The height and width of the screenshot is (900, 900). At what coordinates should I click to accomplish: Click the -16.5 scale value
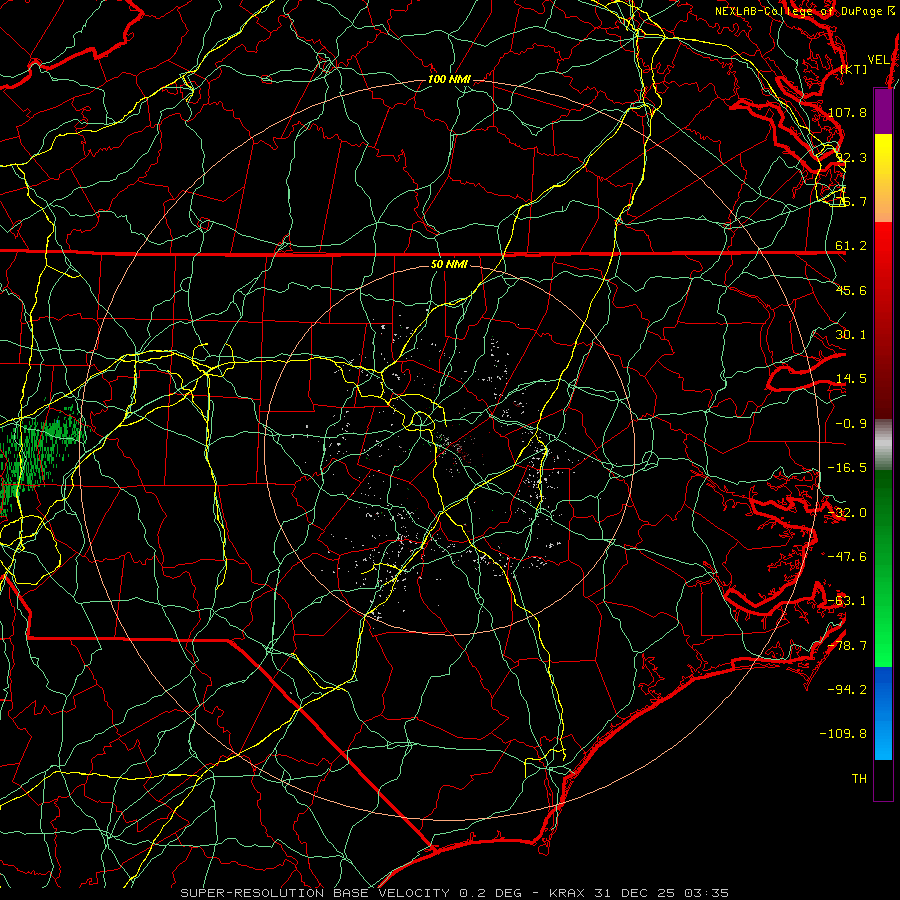pos(847,468)
